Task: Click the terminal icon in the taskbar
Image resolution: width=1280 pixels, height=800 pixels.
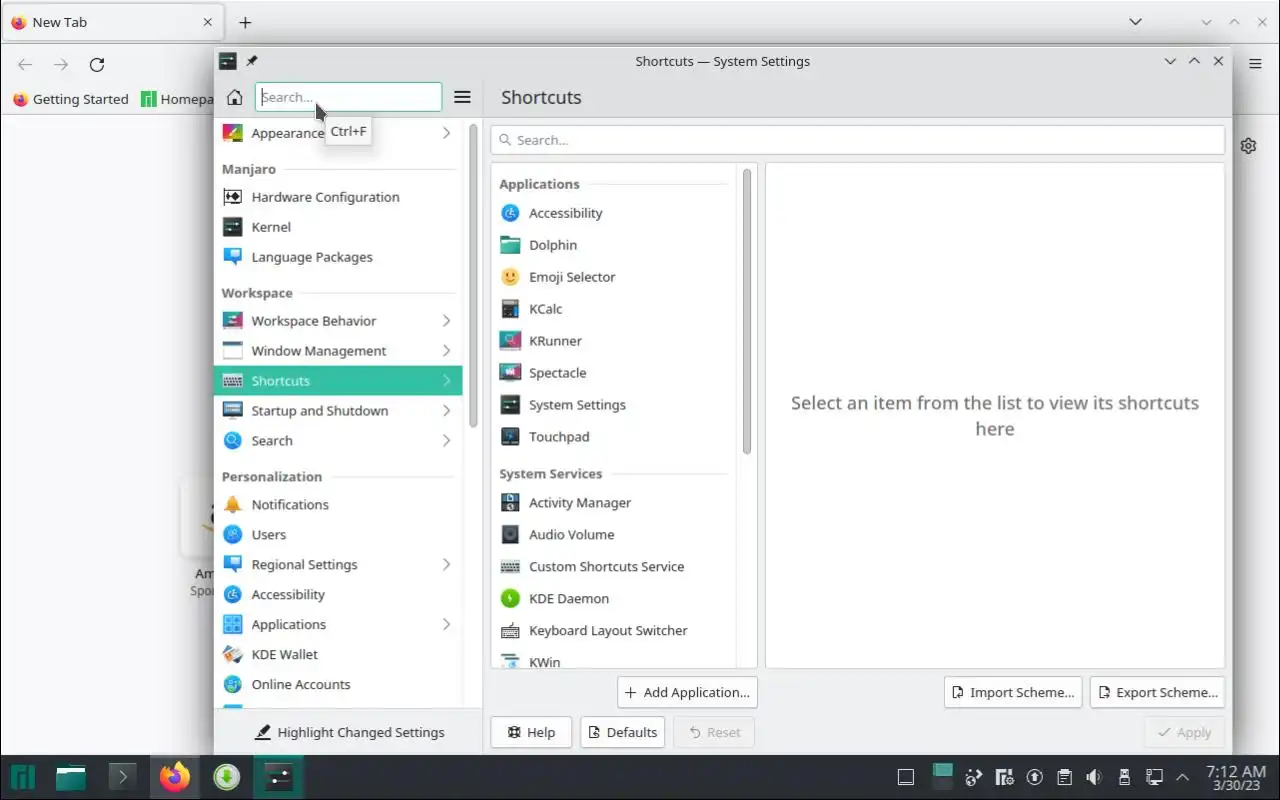Action: point(122,777)
